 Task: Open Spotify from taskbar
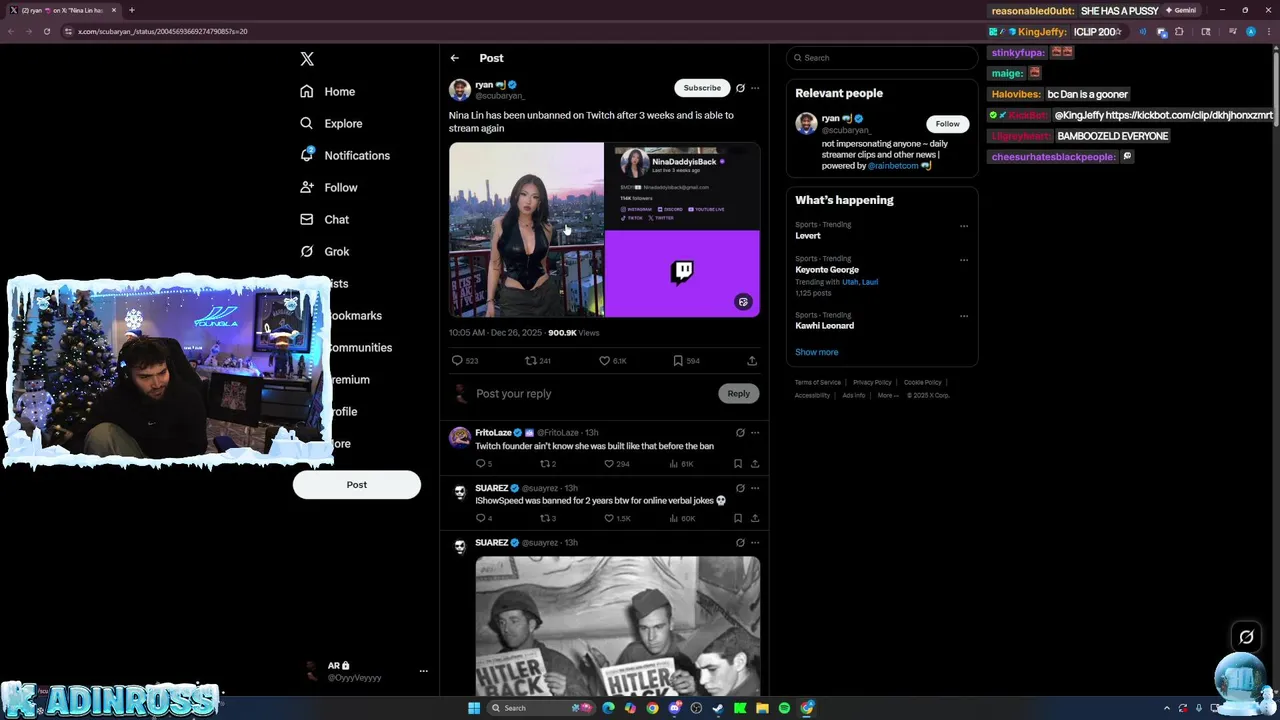pyautogui.click(x=784, y=708)
